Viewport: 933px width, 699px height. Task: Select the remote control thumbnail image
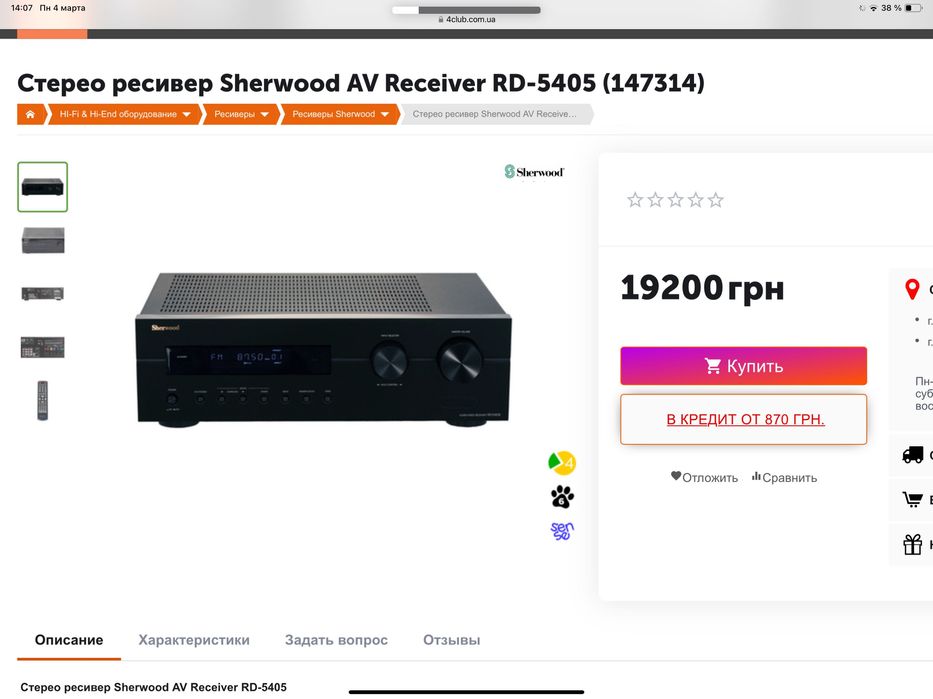42,400
